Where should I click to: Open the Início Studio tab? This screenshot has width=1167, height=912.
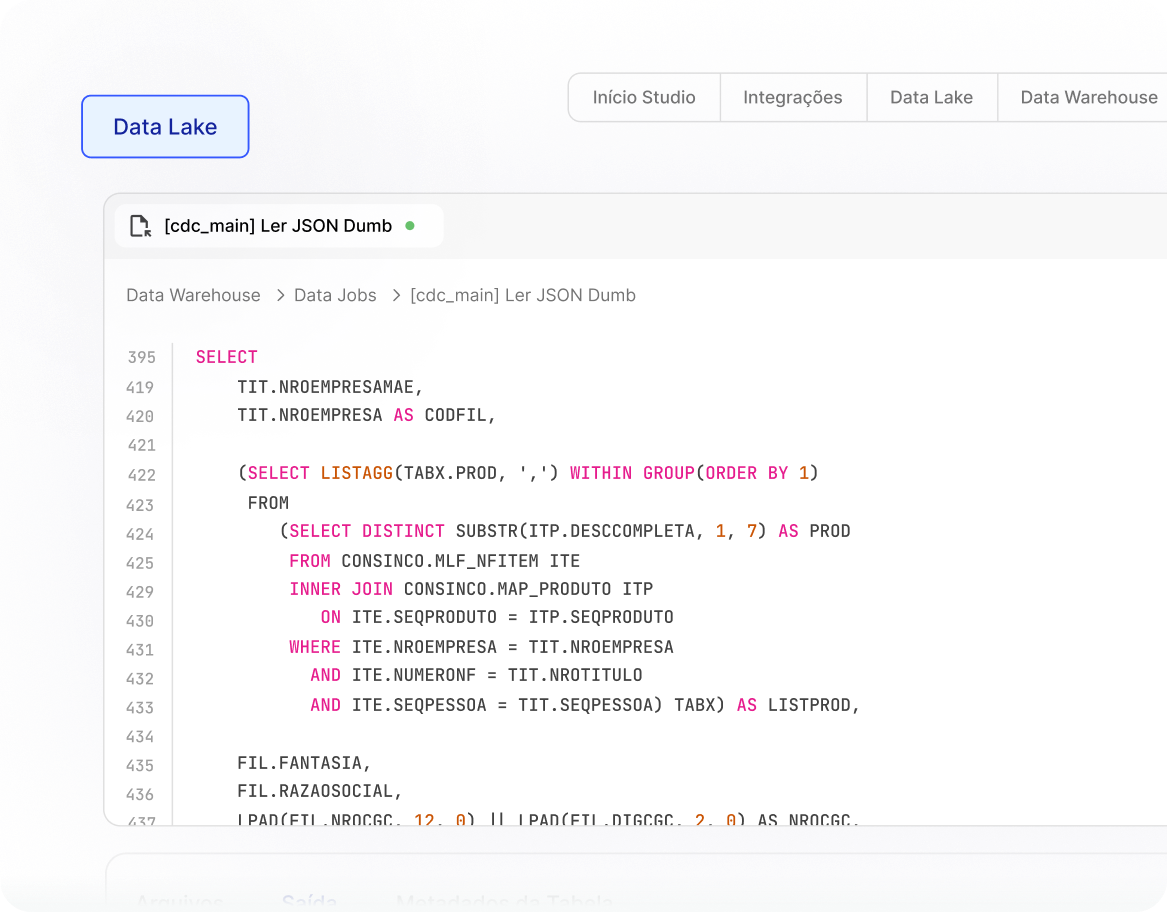(x=644, y=97)
